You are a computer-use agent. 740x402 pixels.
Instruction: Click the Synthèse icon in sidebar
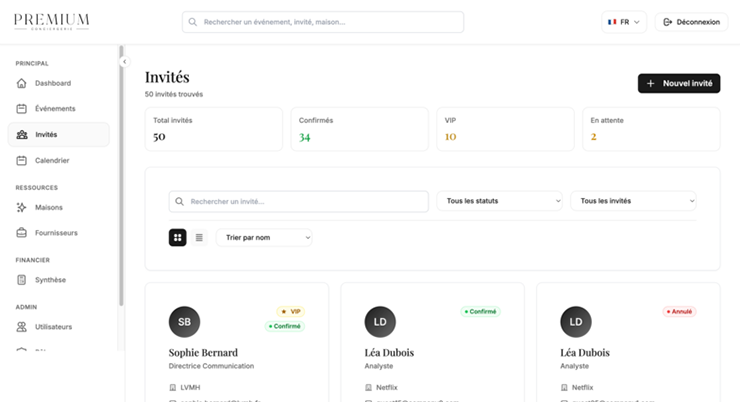tap(22, 280)
